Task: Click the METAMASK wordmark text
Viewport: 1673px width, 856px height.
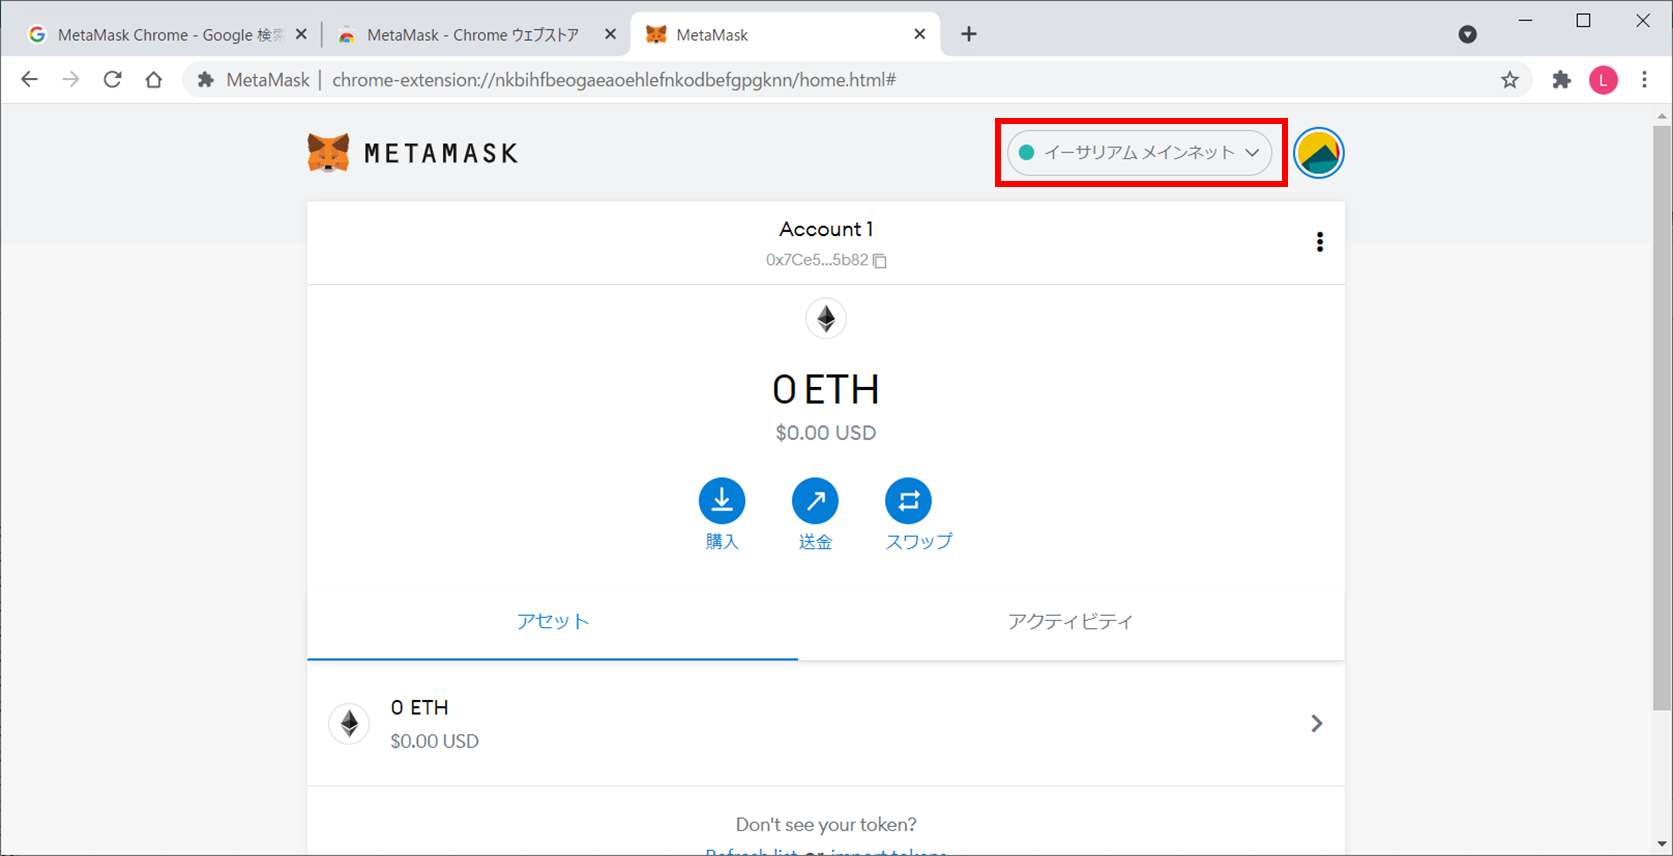Action: point(441,153)
